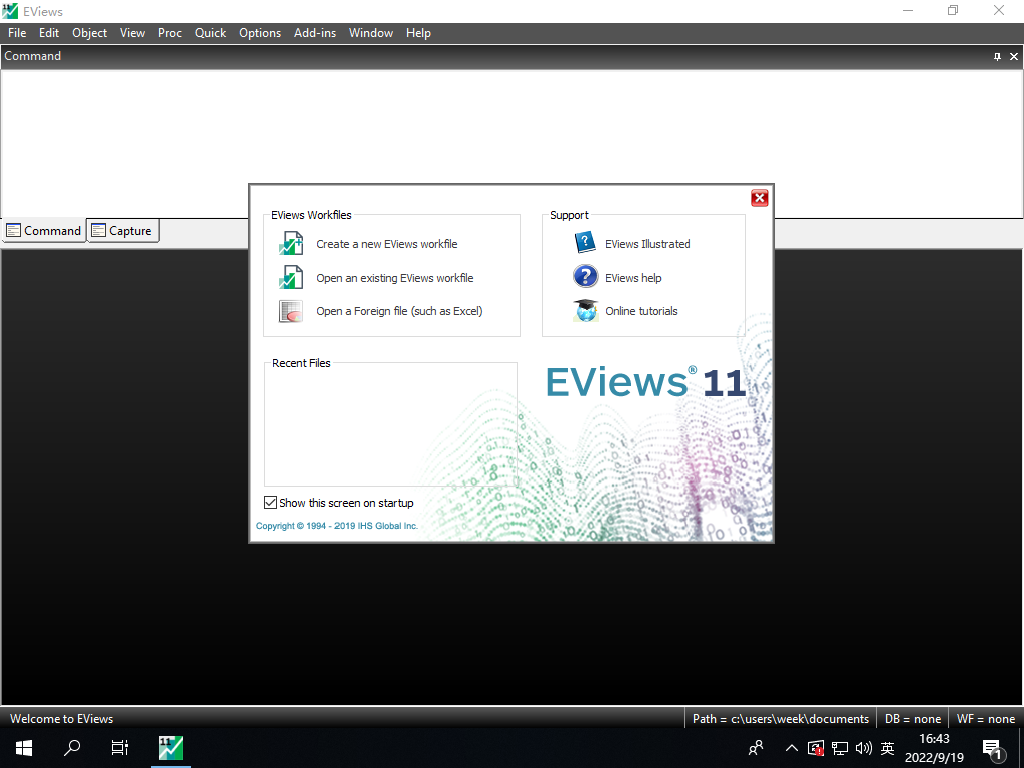
Task: Open the Help menu
Action: 418,33
